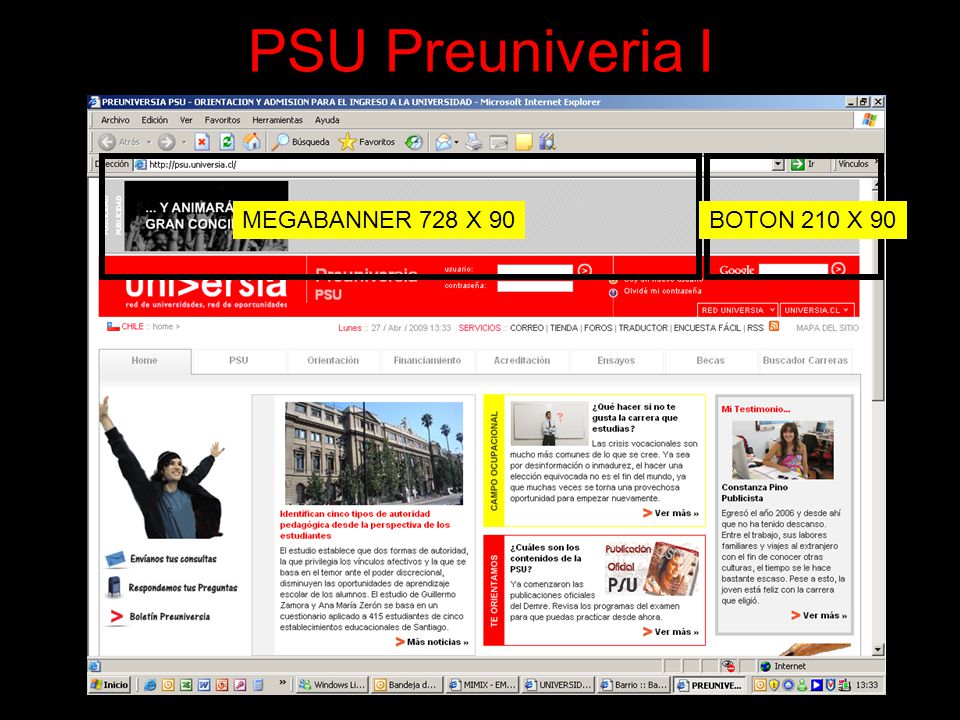Switch to the Orientación tab
The width and height of the screenshot is (960, 720).
(x=333, y=361)
